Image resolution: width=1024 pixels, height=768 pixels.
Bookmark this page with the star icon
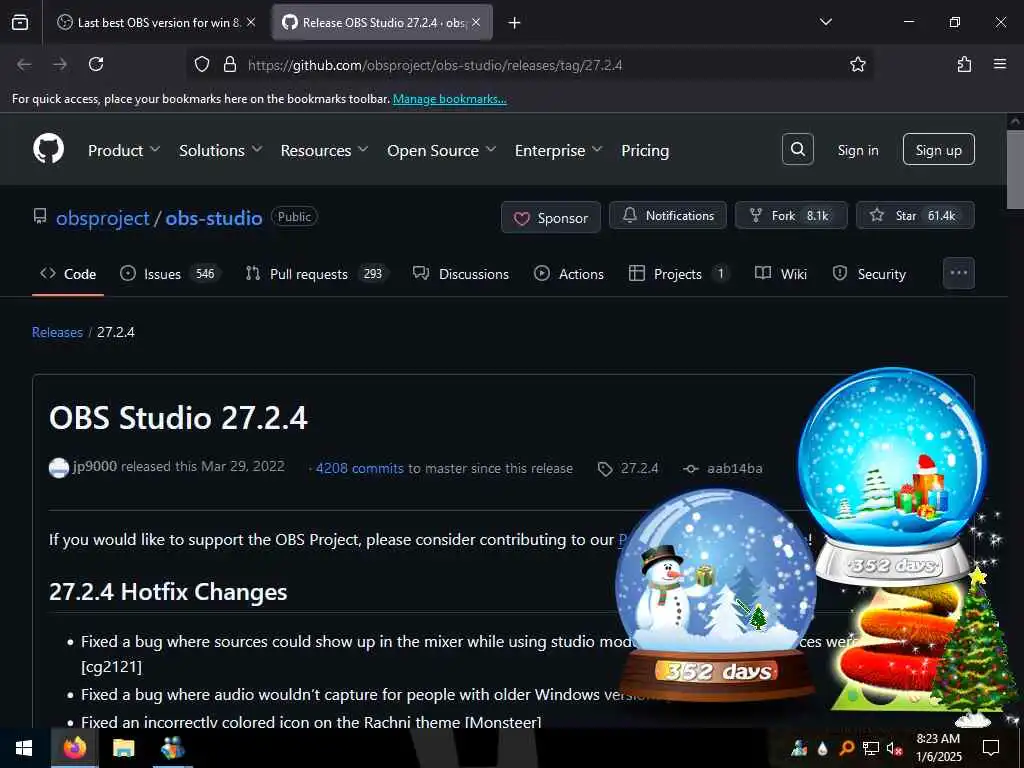[x=857, y=64]
